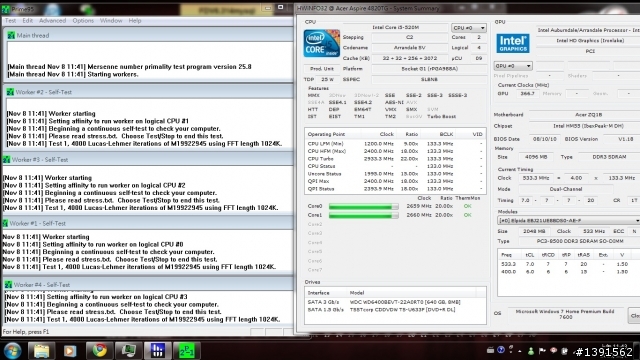Select the SATA 3 Gb/s WDC drive row
This screenshot has width=640, height=360.
pos(395,302)
